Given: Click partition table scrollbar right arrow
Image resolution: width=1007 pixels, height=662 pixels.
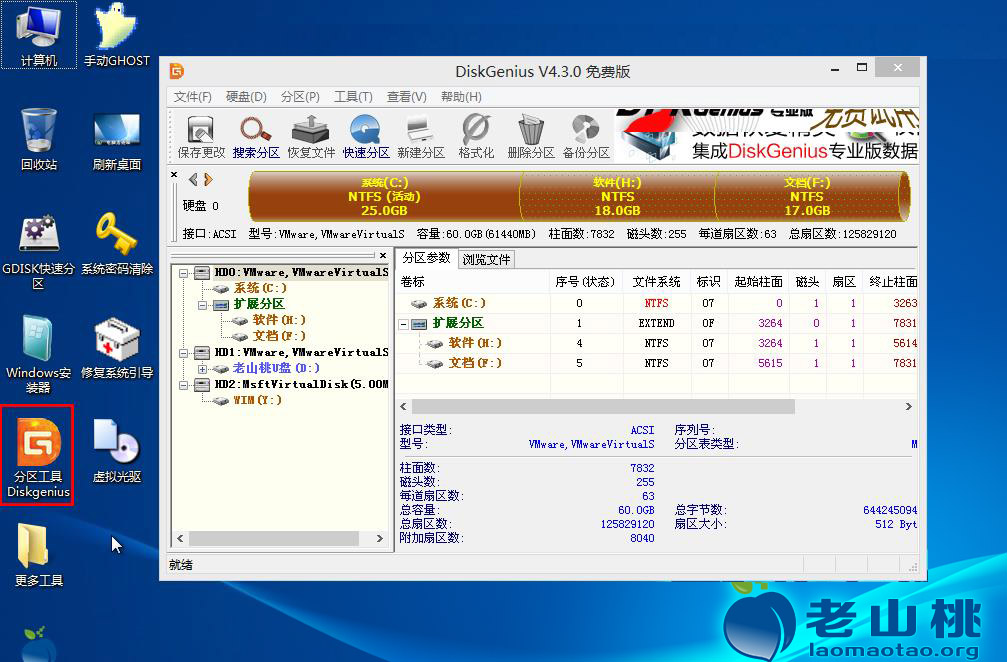Looking at the screenshot, I should pos(909,406).
